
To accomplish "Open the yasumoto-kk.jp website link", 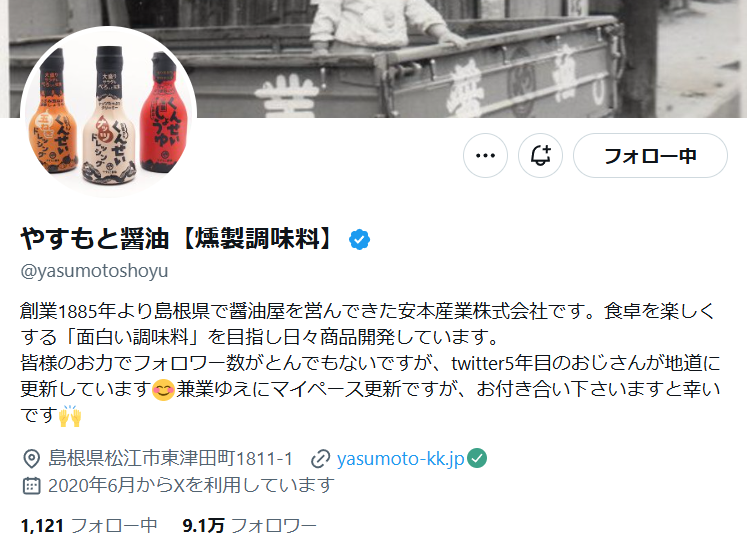I will (400, 459).
